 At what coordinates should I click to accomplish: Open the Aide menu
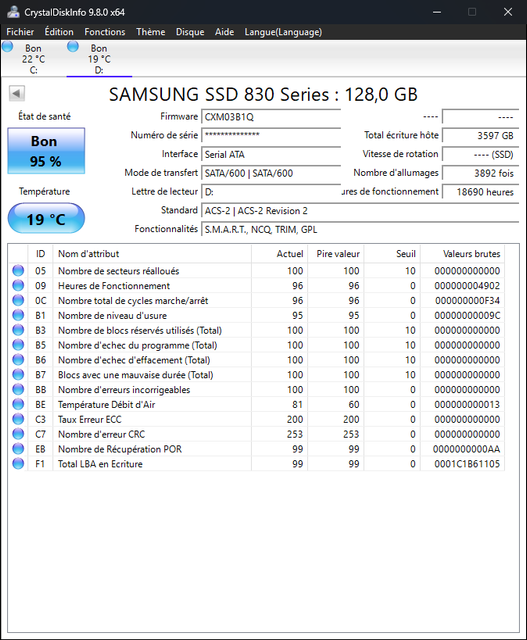click(x=225, y=32)
